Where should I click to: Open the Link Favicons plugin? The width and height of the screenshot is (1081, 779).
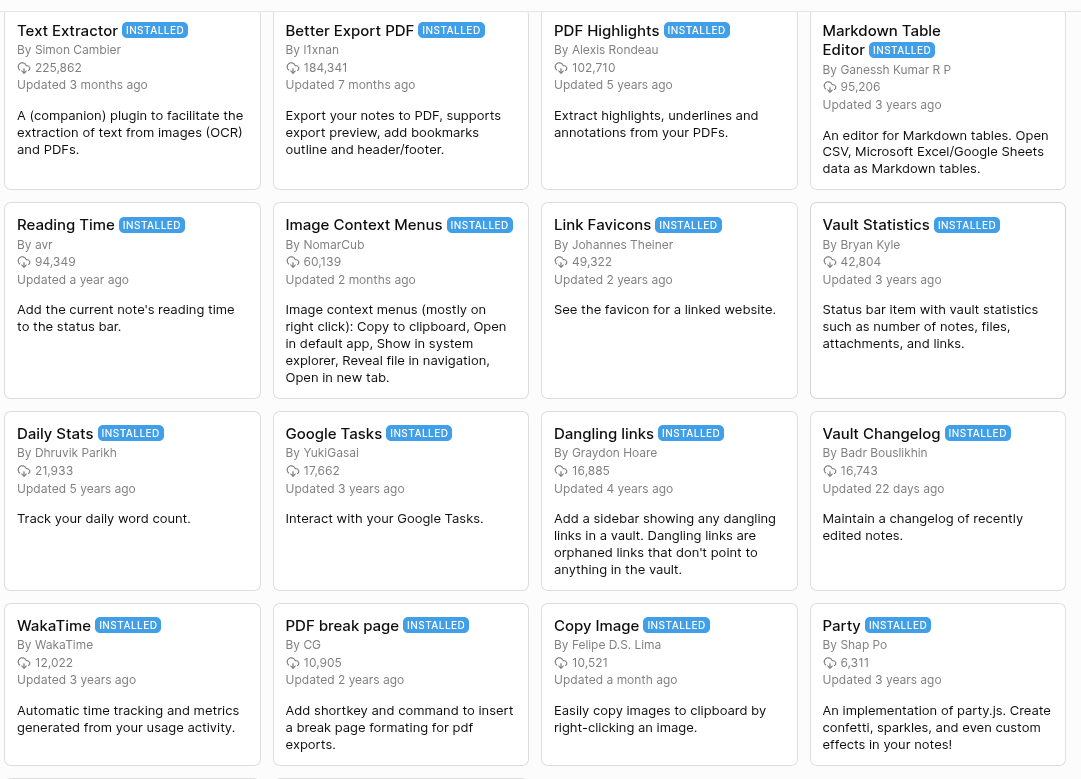pos(602,225)
